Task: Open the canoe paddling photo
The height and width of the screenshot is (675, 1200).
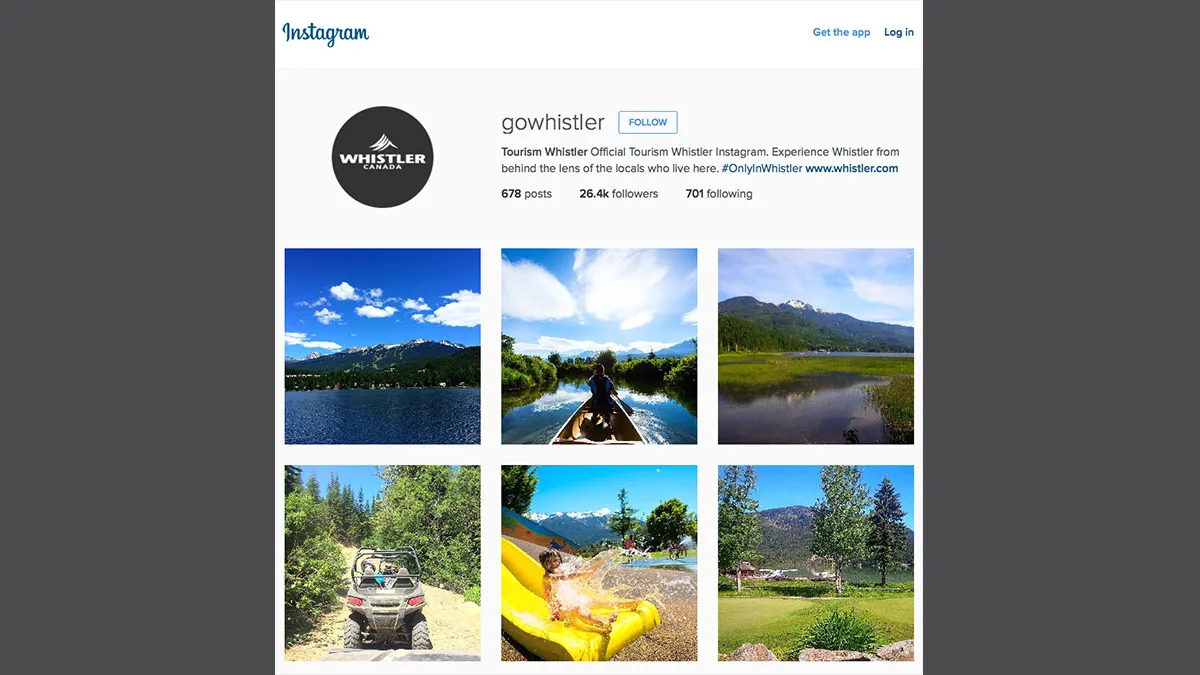Action: click(599, 346)
